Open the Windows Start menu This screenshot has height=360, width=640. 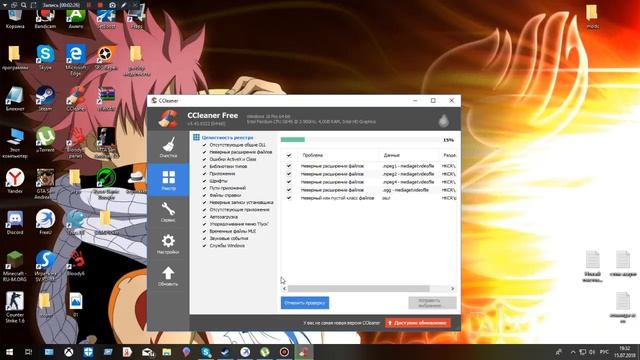[x=9, y=352]
